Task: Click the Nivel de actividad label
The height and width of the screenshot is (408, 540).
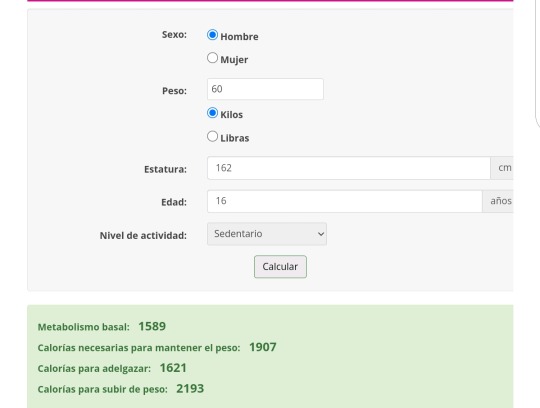Action: [143, 236]
